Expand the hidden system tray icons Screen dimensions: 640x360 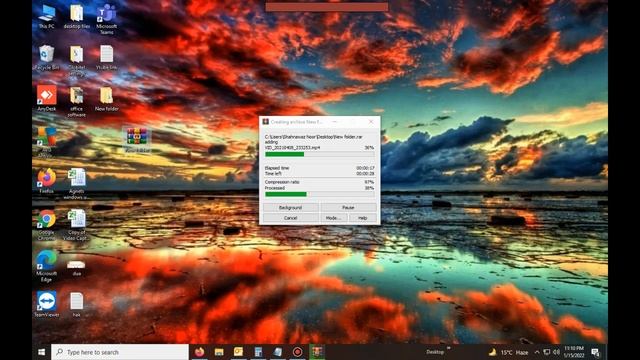pyautogui.click(x=537, y=352)
